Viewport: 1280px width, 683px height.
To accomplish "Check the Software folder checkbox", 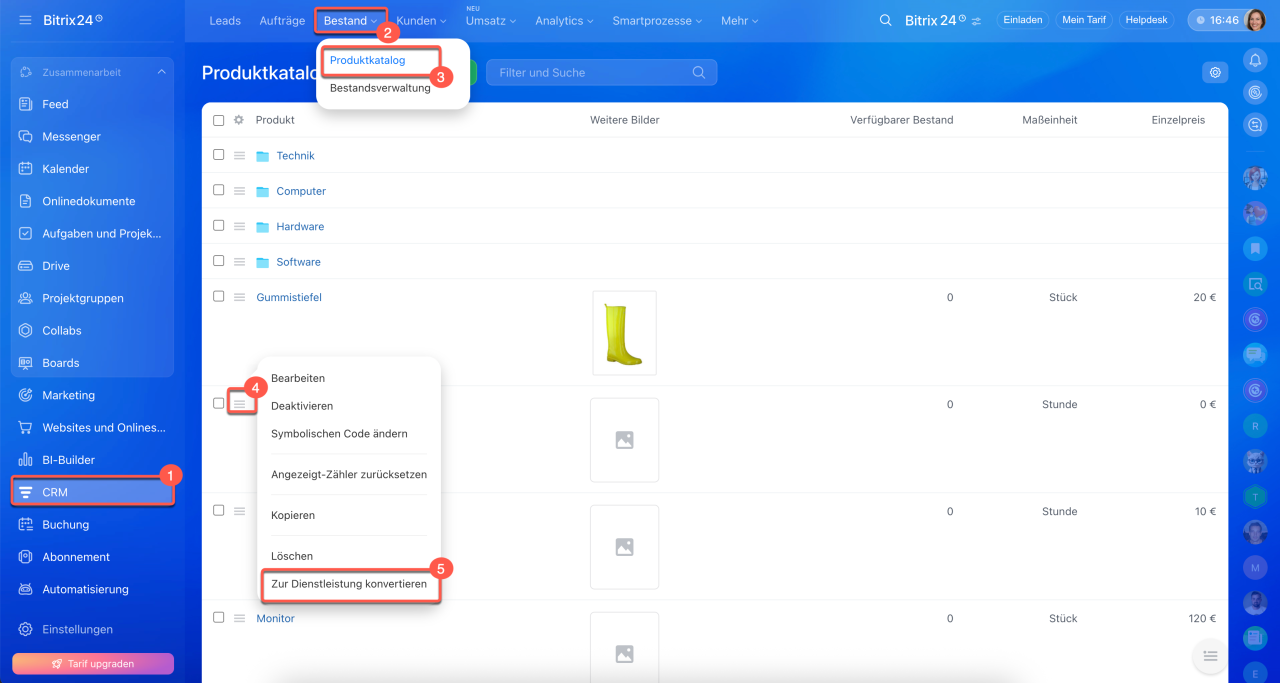I will click(x=219, y=261).
